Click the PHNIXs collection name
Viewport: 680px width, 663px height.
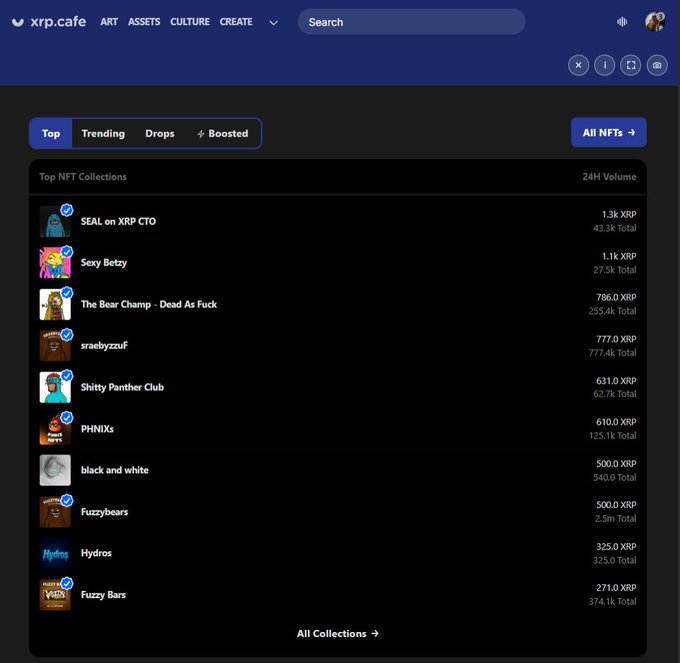(97, 429)
